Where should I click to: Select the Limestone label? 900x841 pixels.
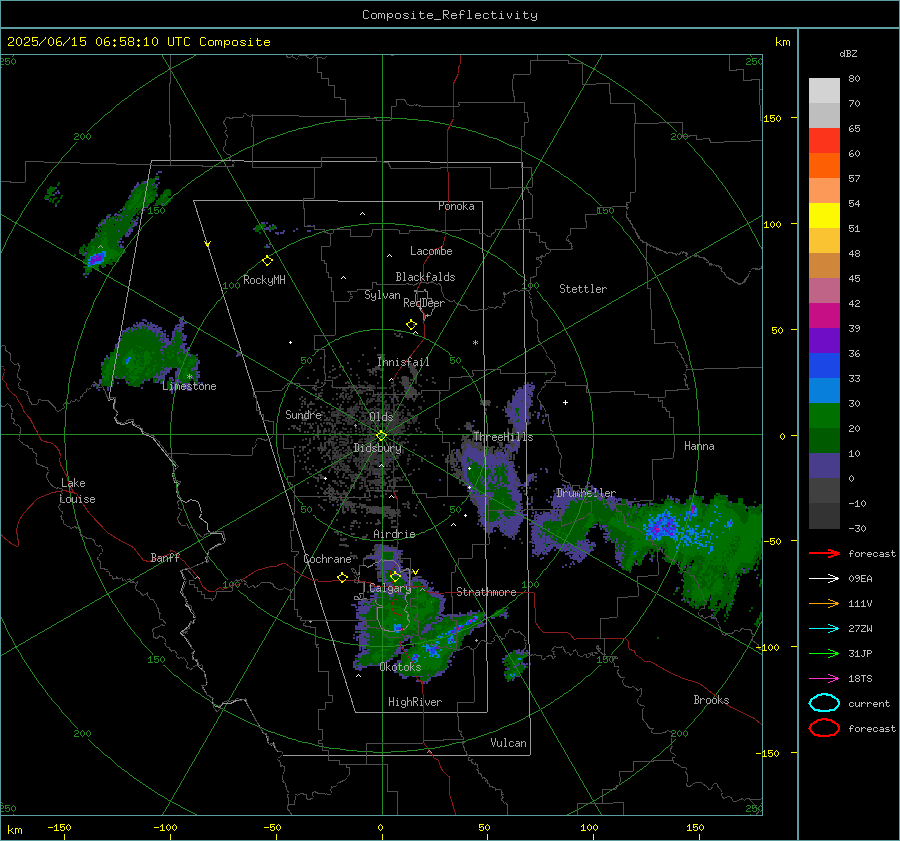tap(189, 386)
